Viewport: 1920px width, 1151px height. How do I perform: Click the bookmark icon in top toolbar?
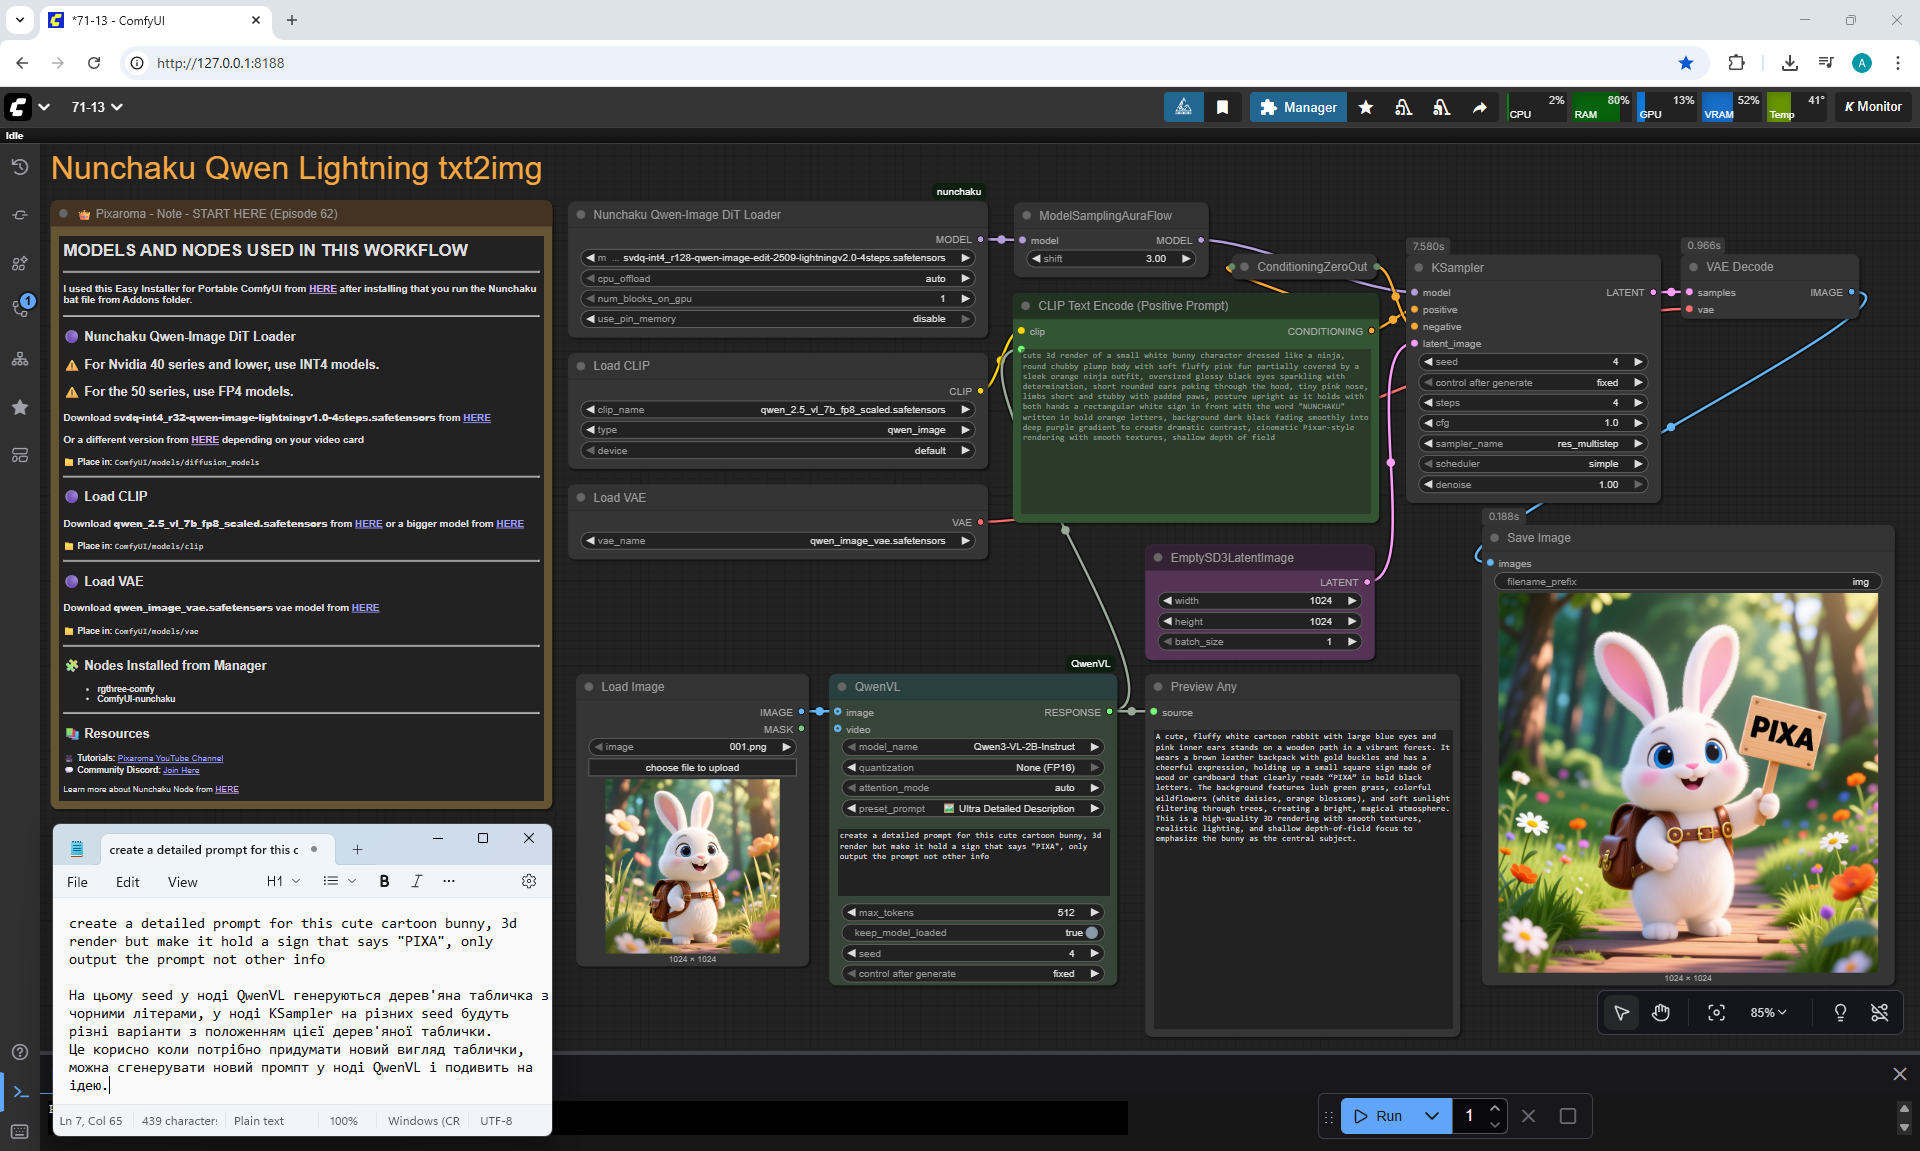1222,107
